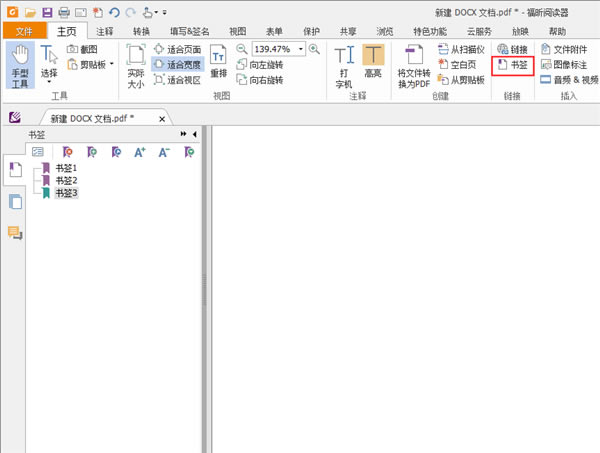The height and width of the screenshot is (453, 600).
Task: Toggle the Highlight tool (高亮)
Action: [373, 61]
